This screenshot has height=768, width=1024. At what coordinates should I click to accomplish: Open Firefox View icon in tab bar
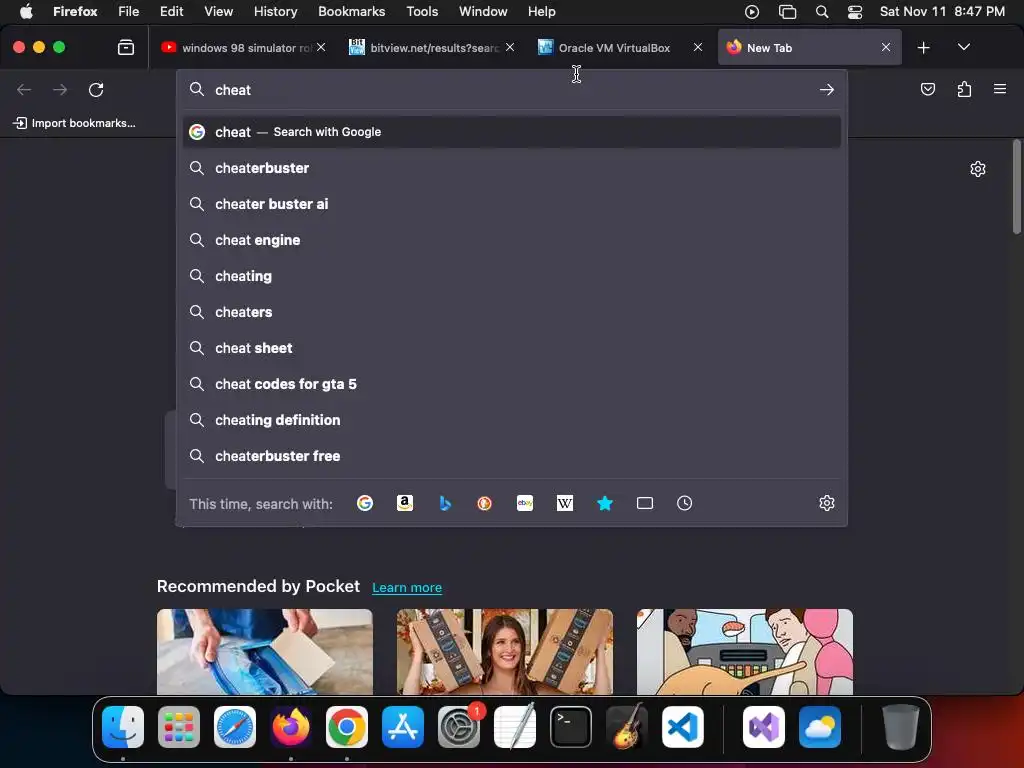tap(126, 47)
